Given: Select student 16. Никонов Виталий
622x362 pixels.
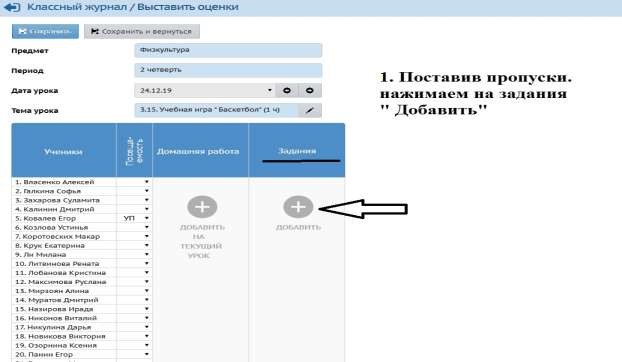Looking at the screenshot, I should click(56, 318).
